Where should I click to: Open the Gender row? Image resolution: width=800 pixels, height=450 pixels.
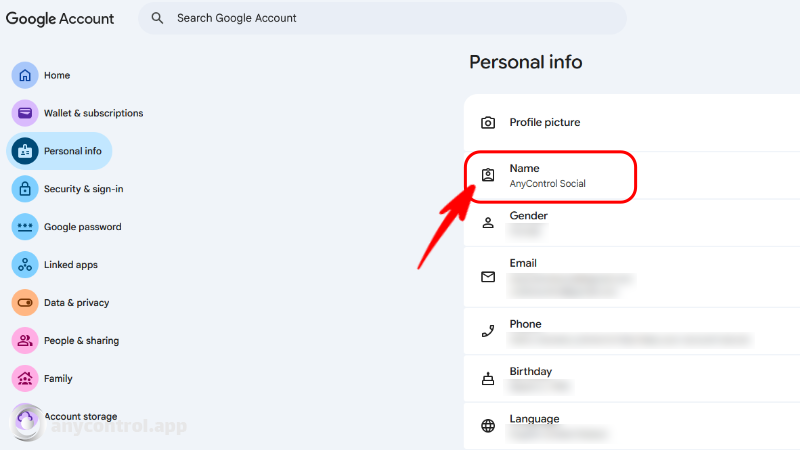pos(632,223)
